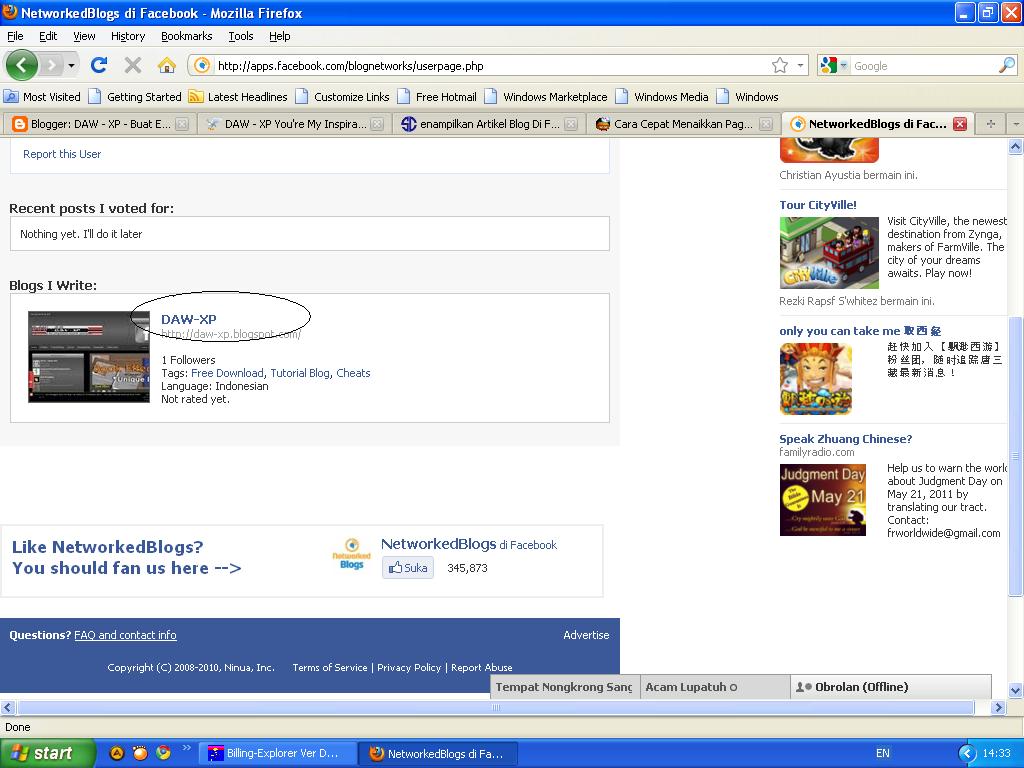
Task: Click the Judgment Day May 21 ad image
Action: click(823, 500)
